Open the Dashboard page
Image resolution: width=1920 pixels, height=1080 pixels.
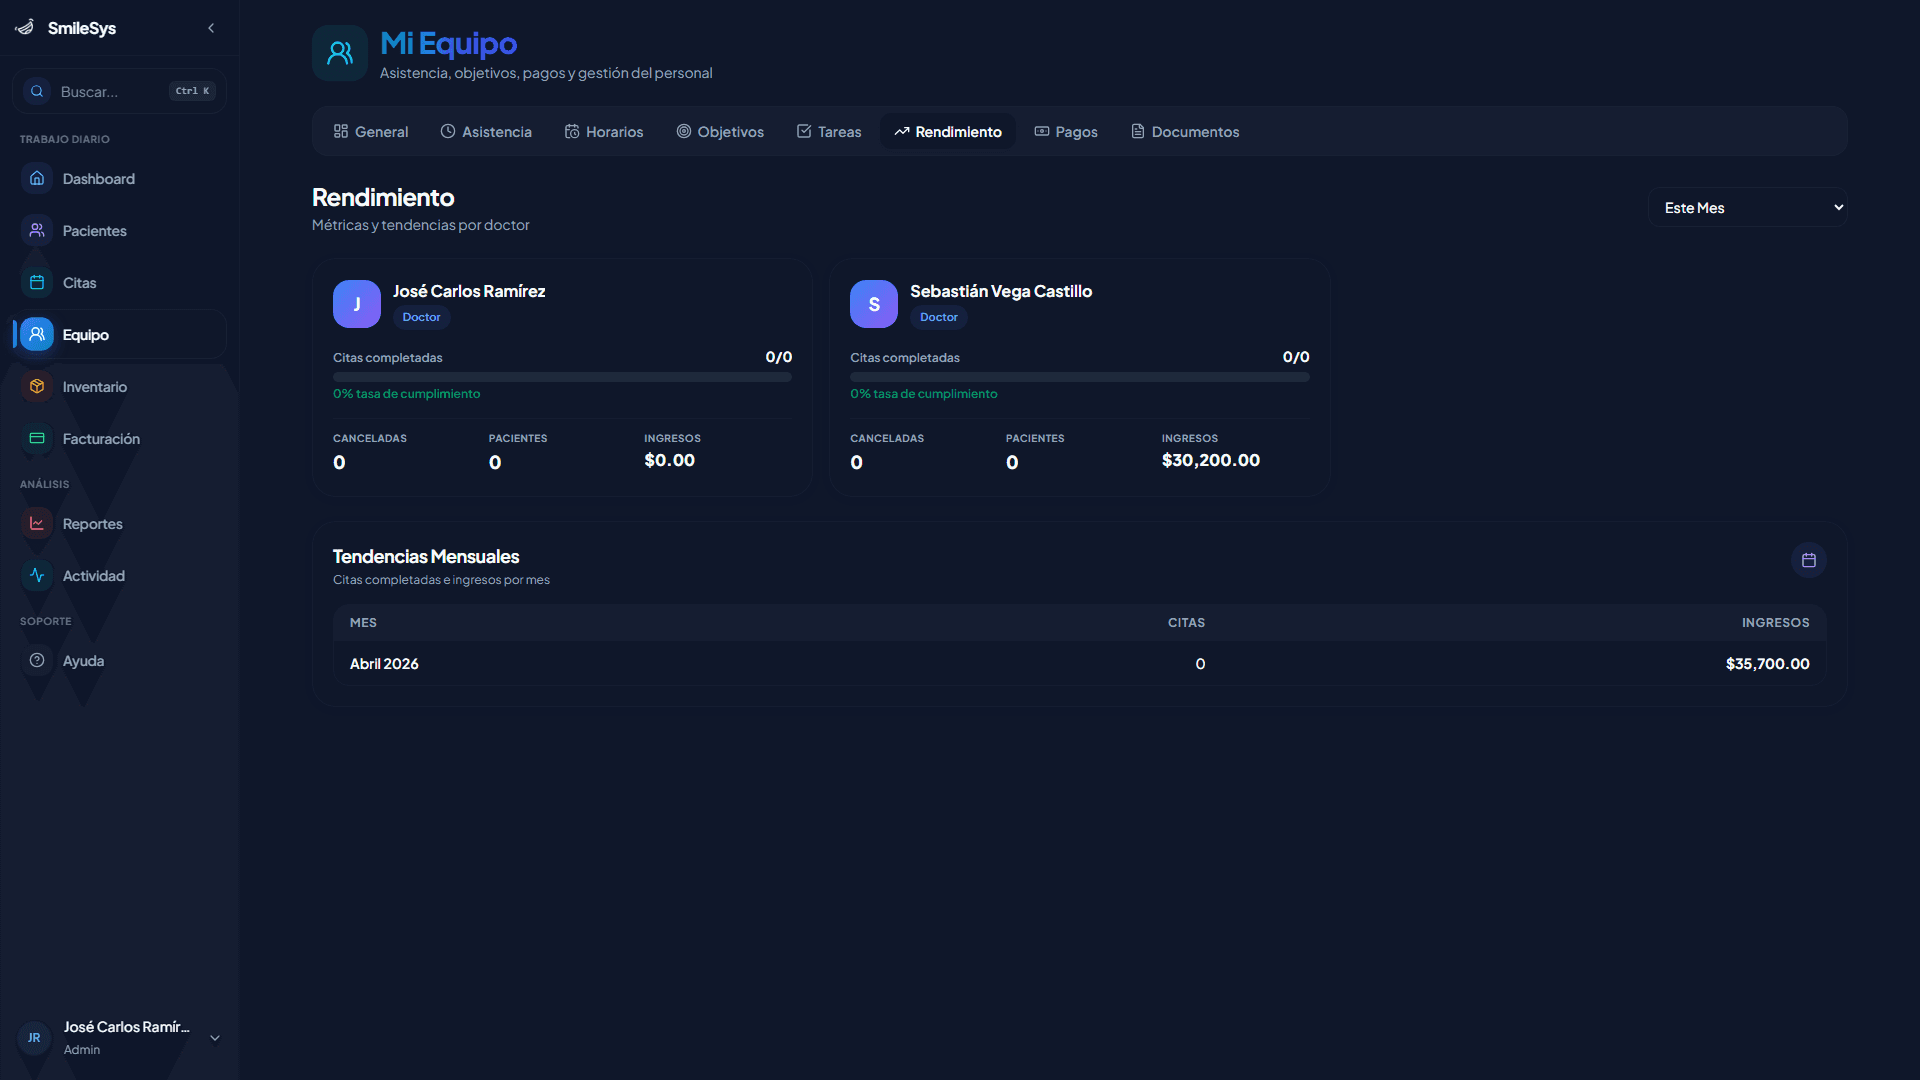tap(119, 179)
